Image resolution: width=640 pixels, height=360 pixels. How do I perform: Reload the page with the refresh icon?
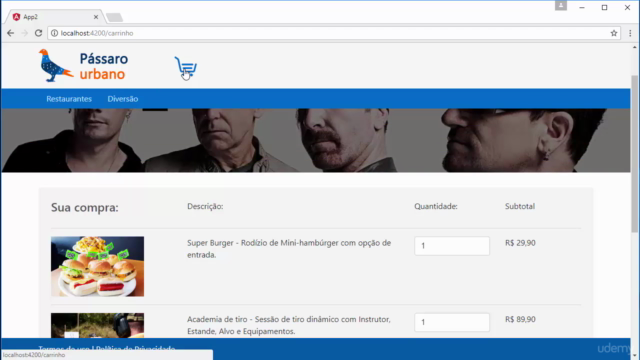38,33
